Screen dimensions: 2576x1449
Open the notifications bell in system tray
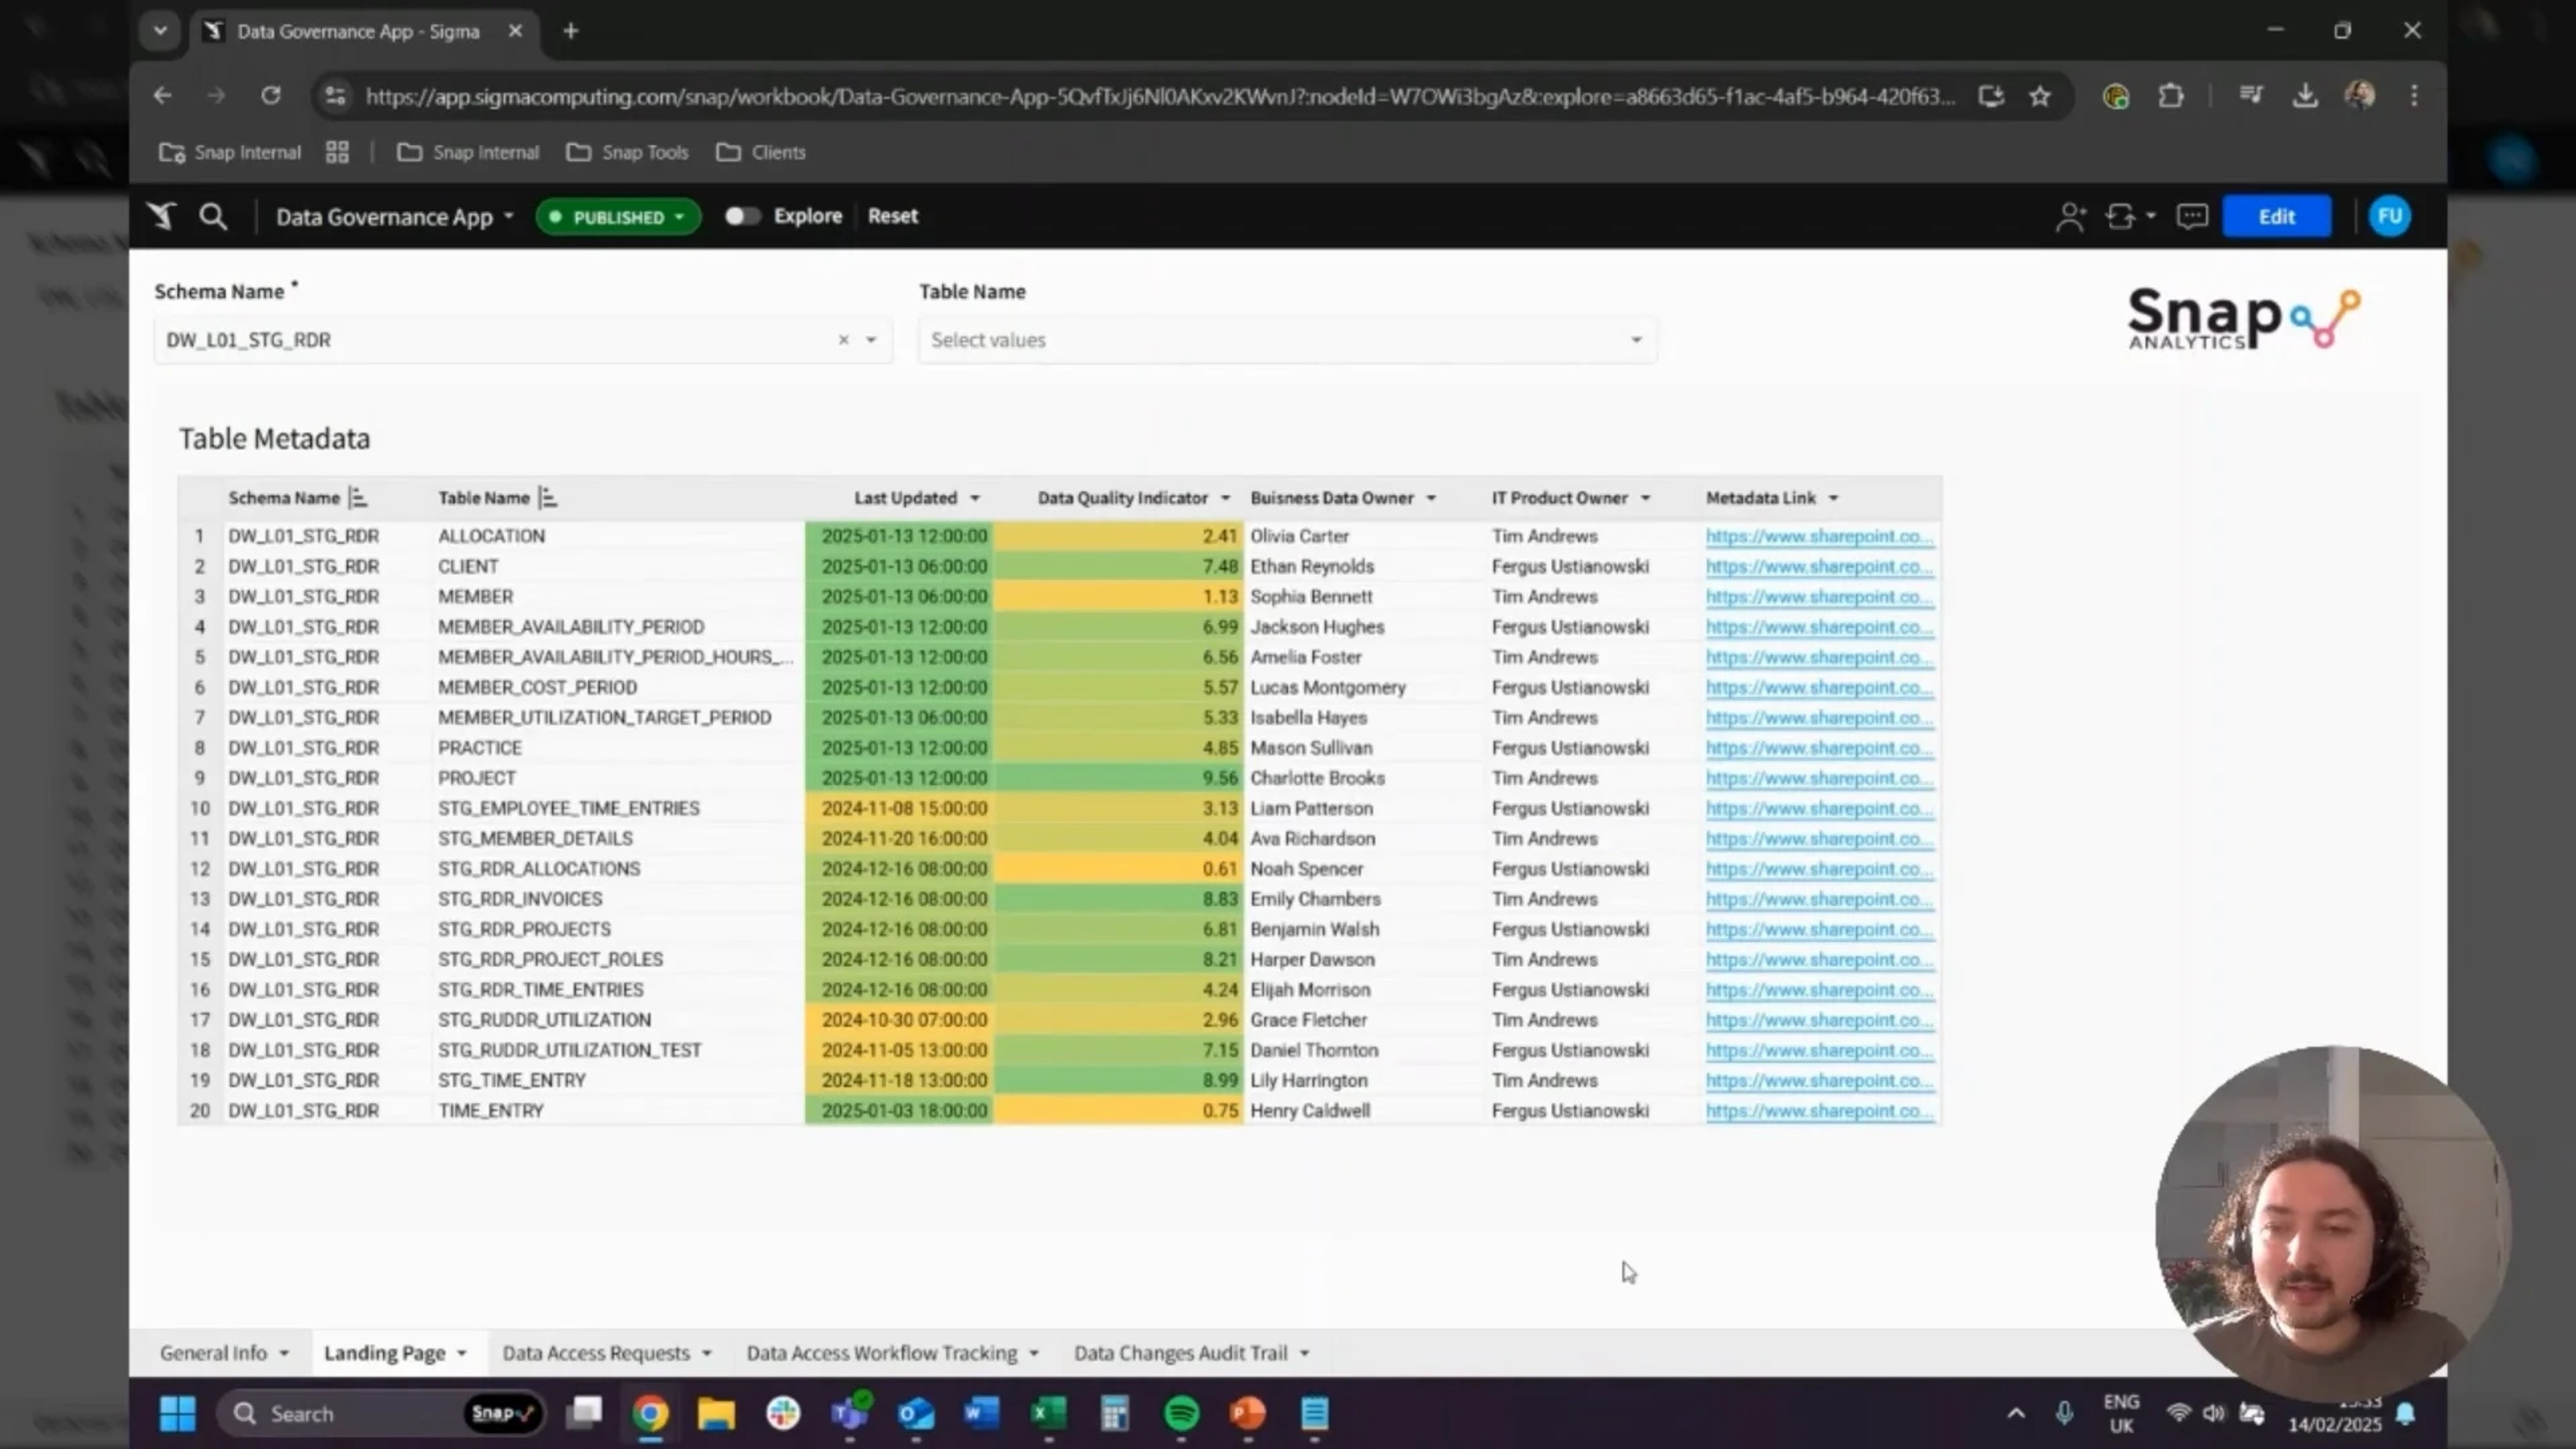pos(2406,1413)
